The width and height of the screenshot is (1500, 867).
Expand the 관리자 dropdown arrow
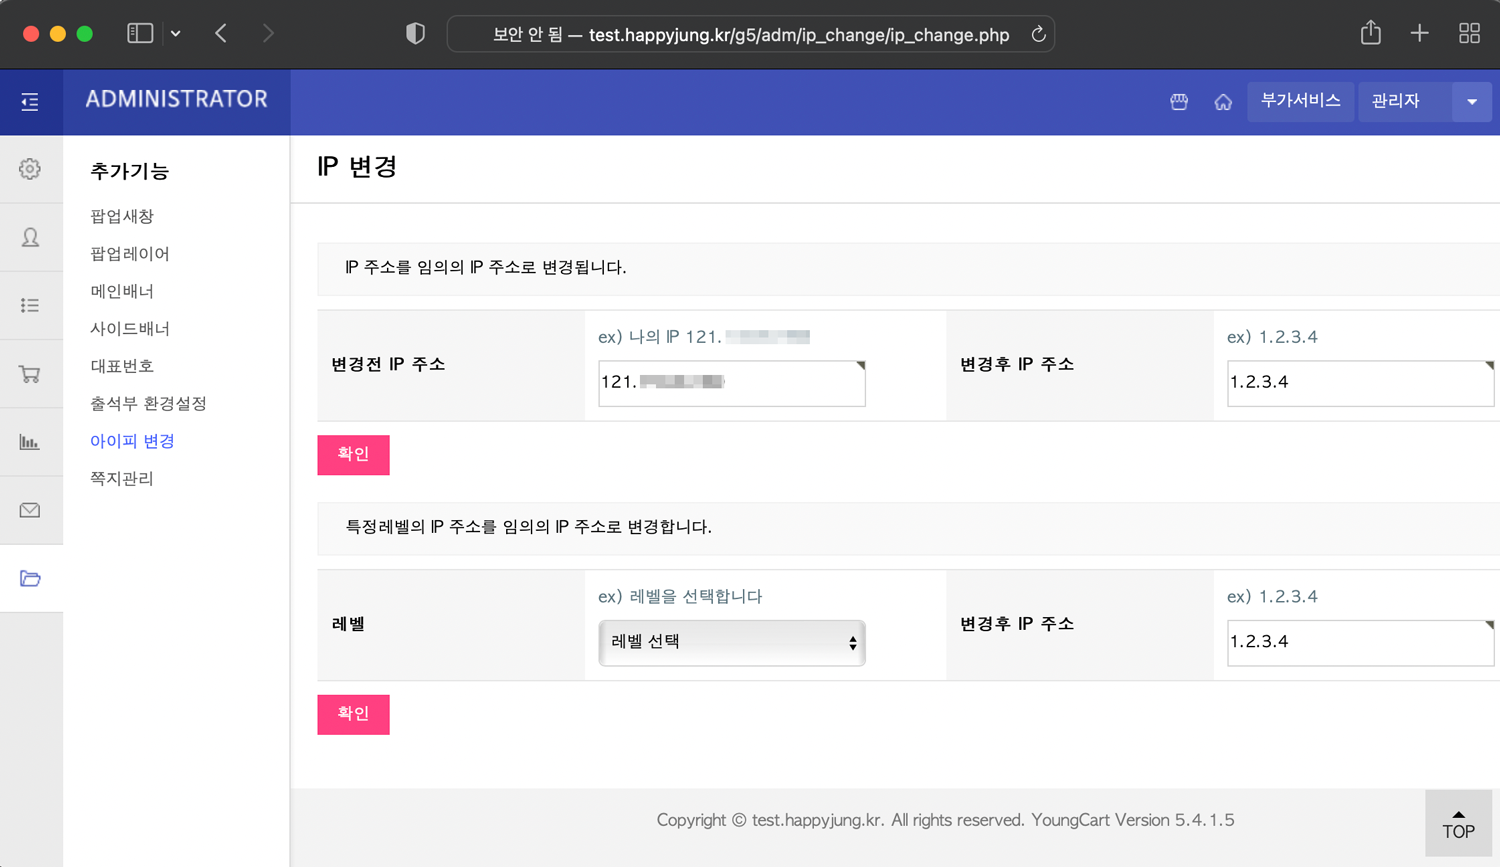coord(1472,101)
